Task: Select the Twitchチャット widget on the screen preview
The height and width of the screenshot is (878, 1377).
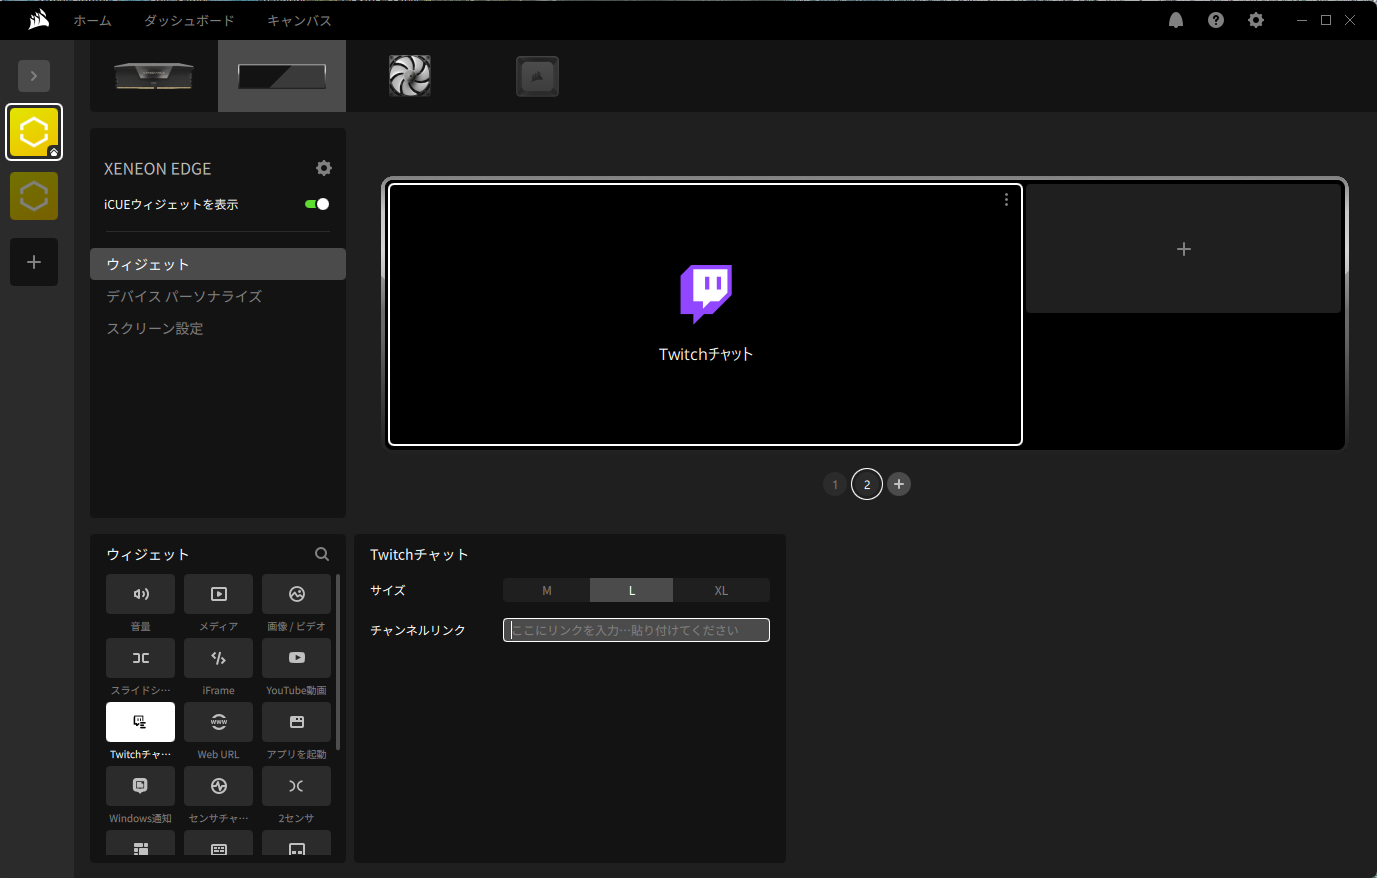Action: (705, 314)
